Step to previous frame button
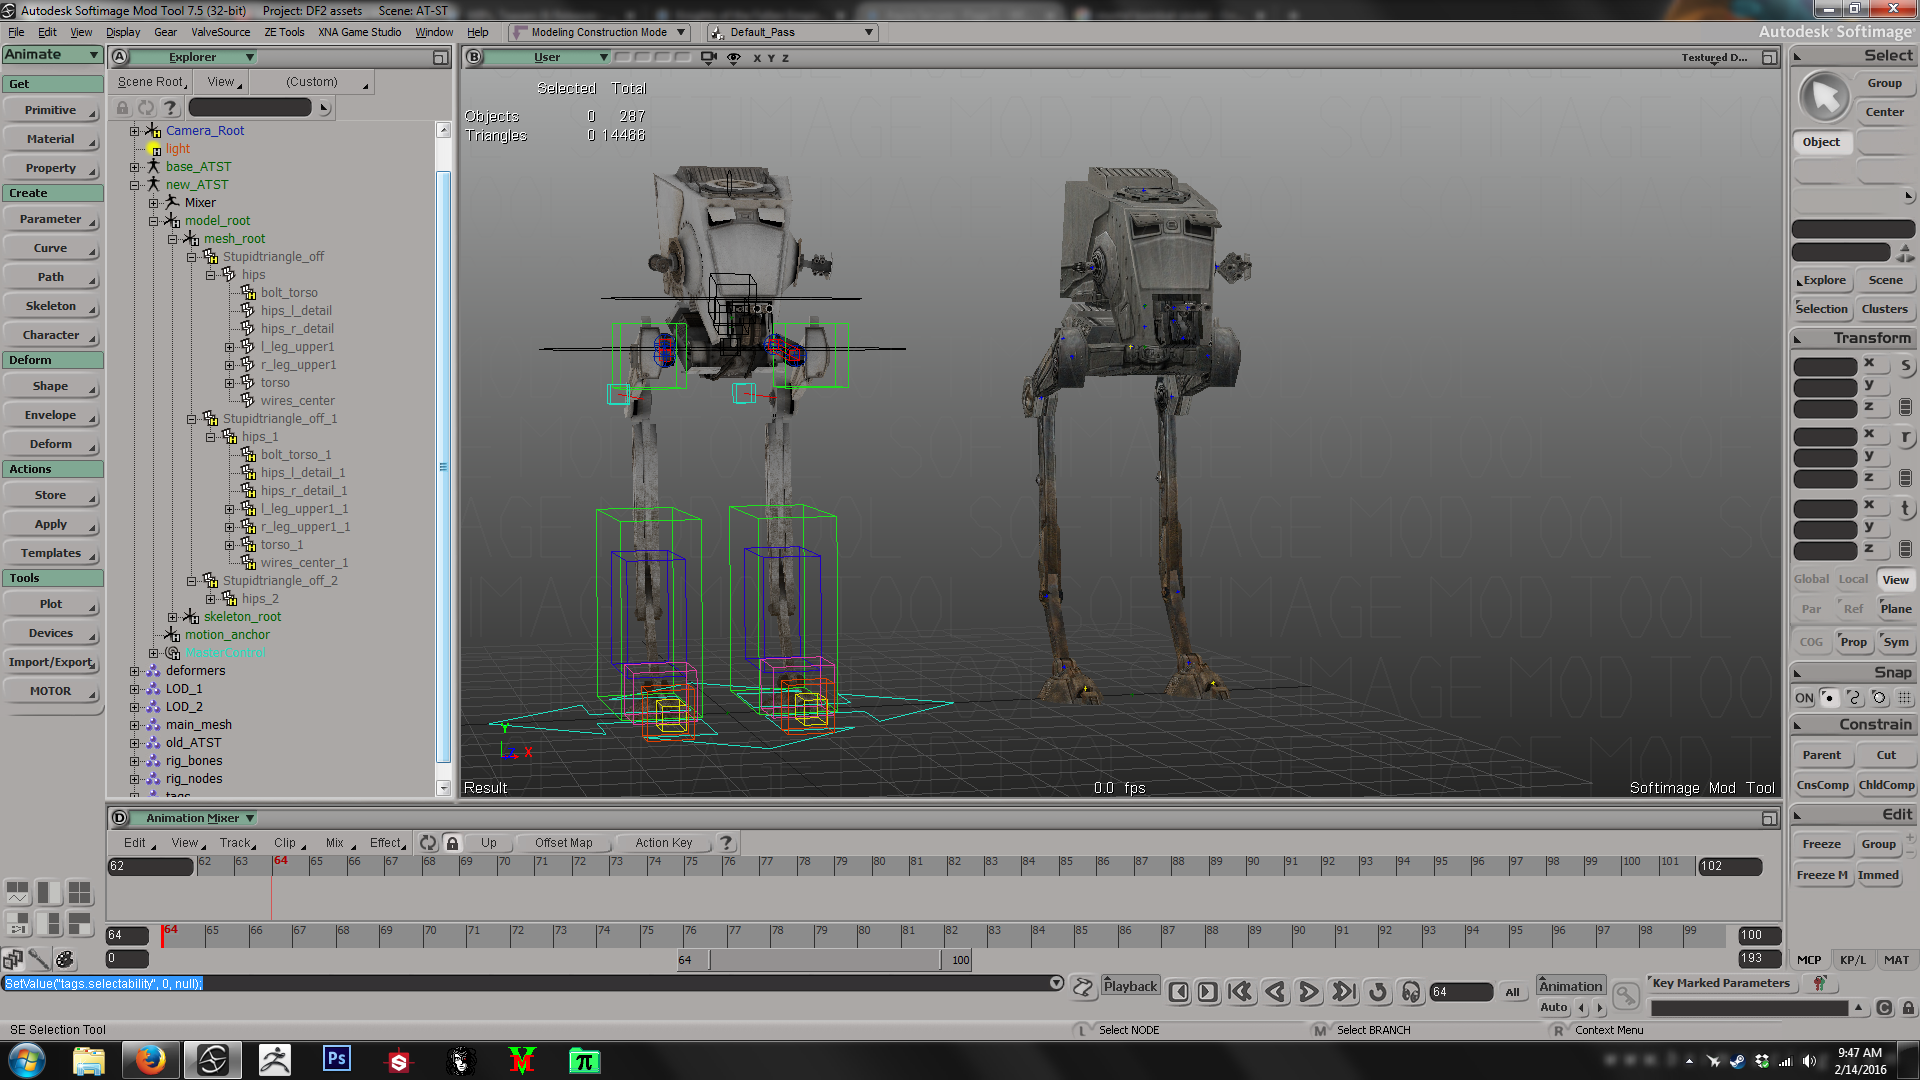Image resolution: width=1920 pixels, height=1080 pixels. [x=1179, y=992]
